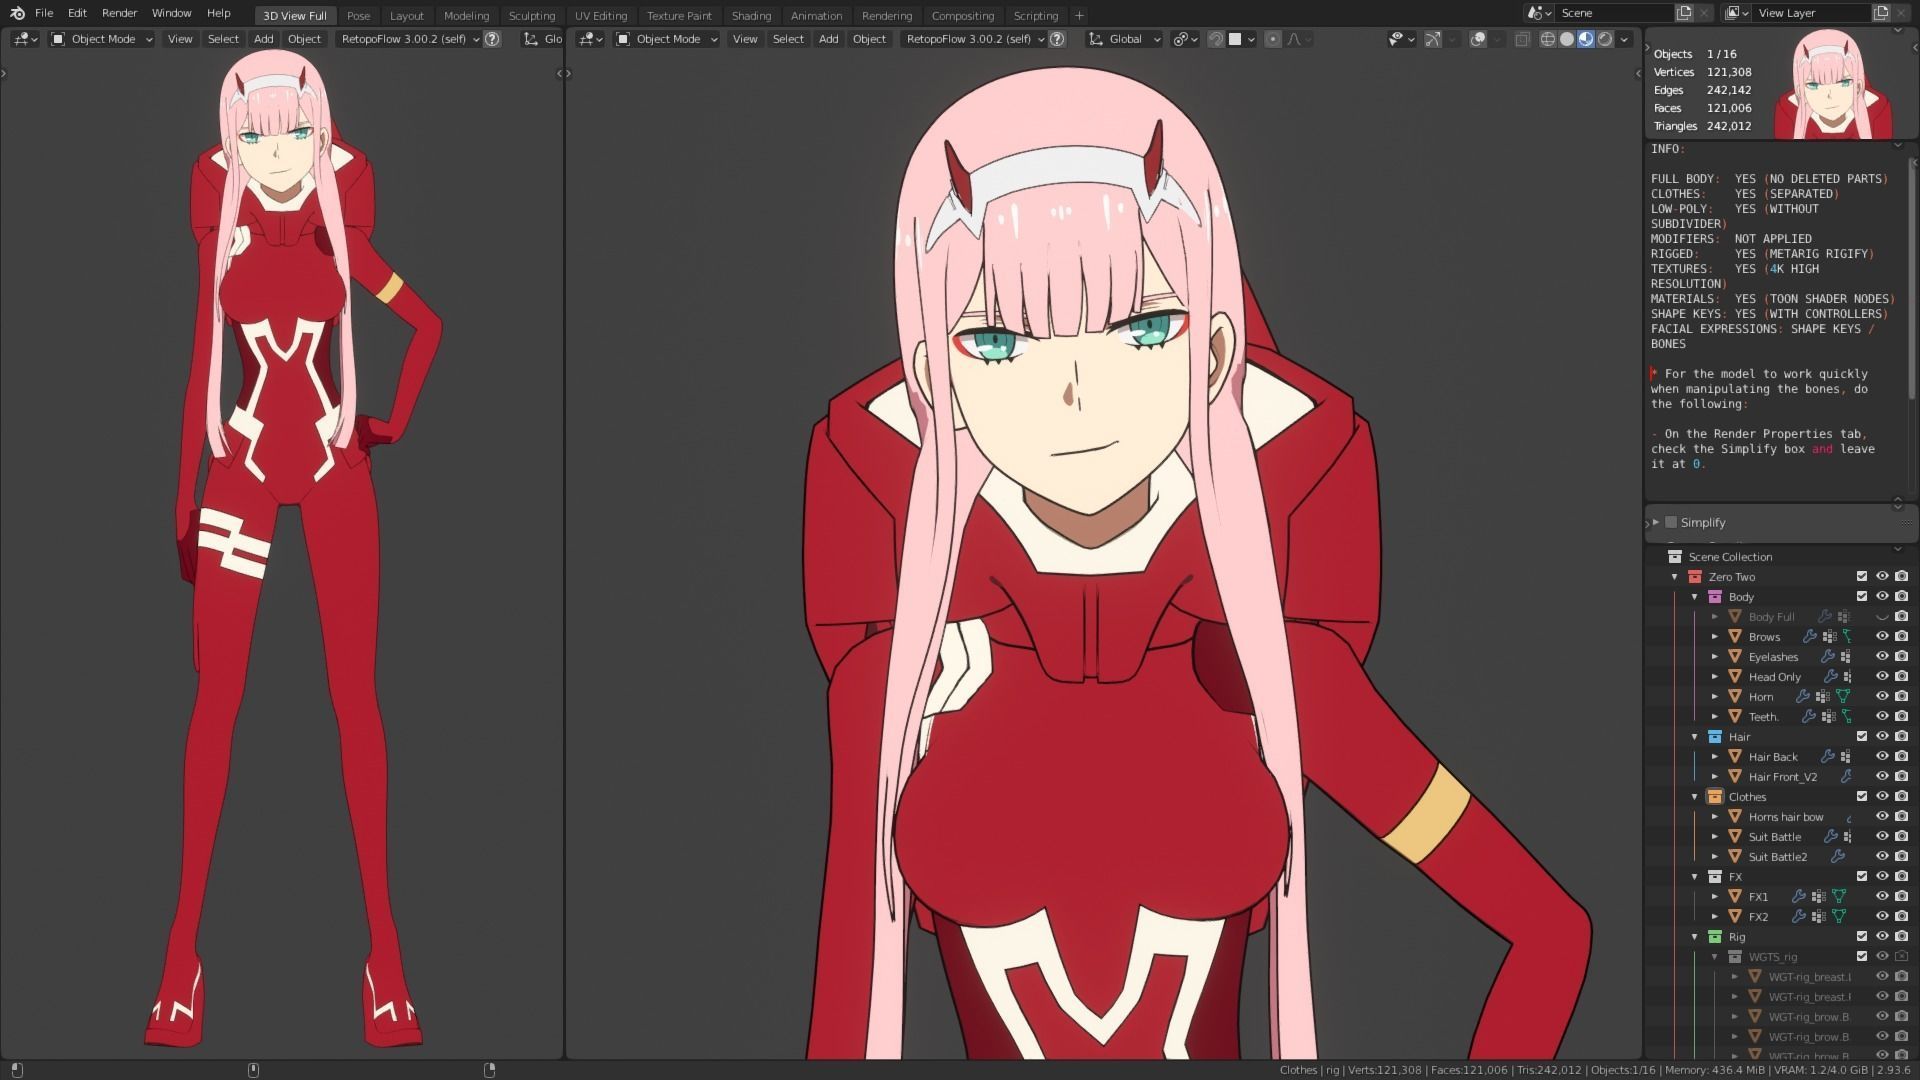Click the character thumbnail image in the sidebar
1920x1080 pixels.
click(1833, 84)
